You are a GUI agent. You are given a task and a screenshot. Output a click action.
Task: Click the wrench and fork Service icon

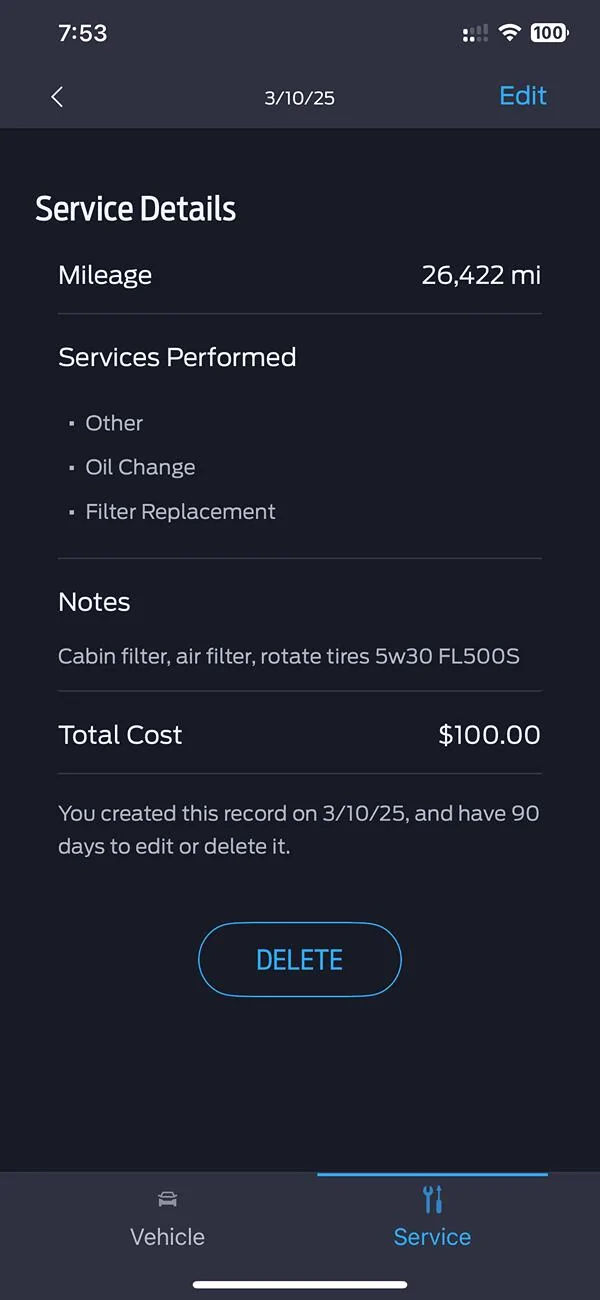pos(432,1199)
